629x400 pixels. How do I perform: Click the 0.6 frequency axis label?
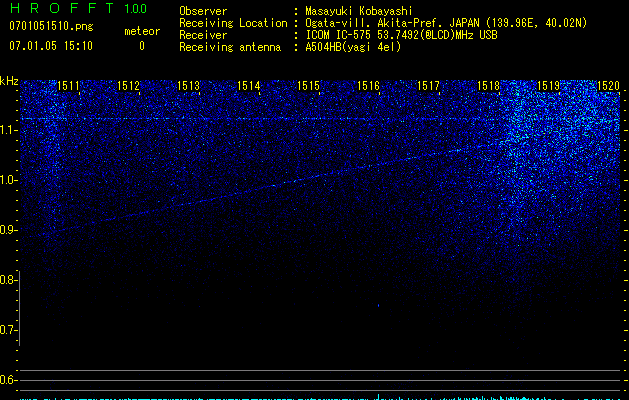click(8, 380)
